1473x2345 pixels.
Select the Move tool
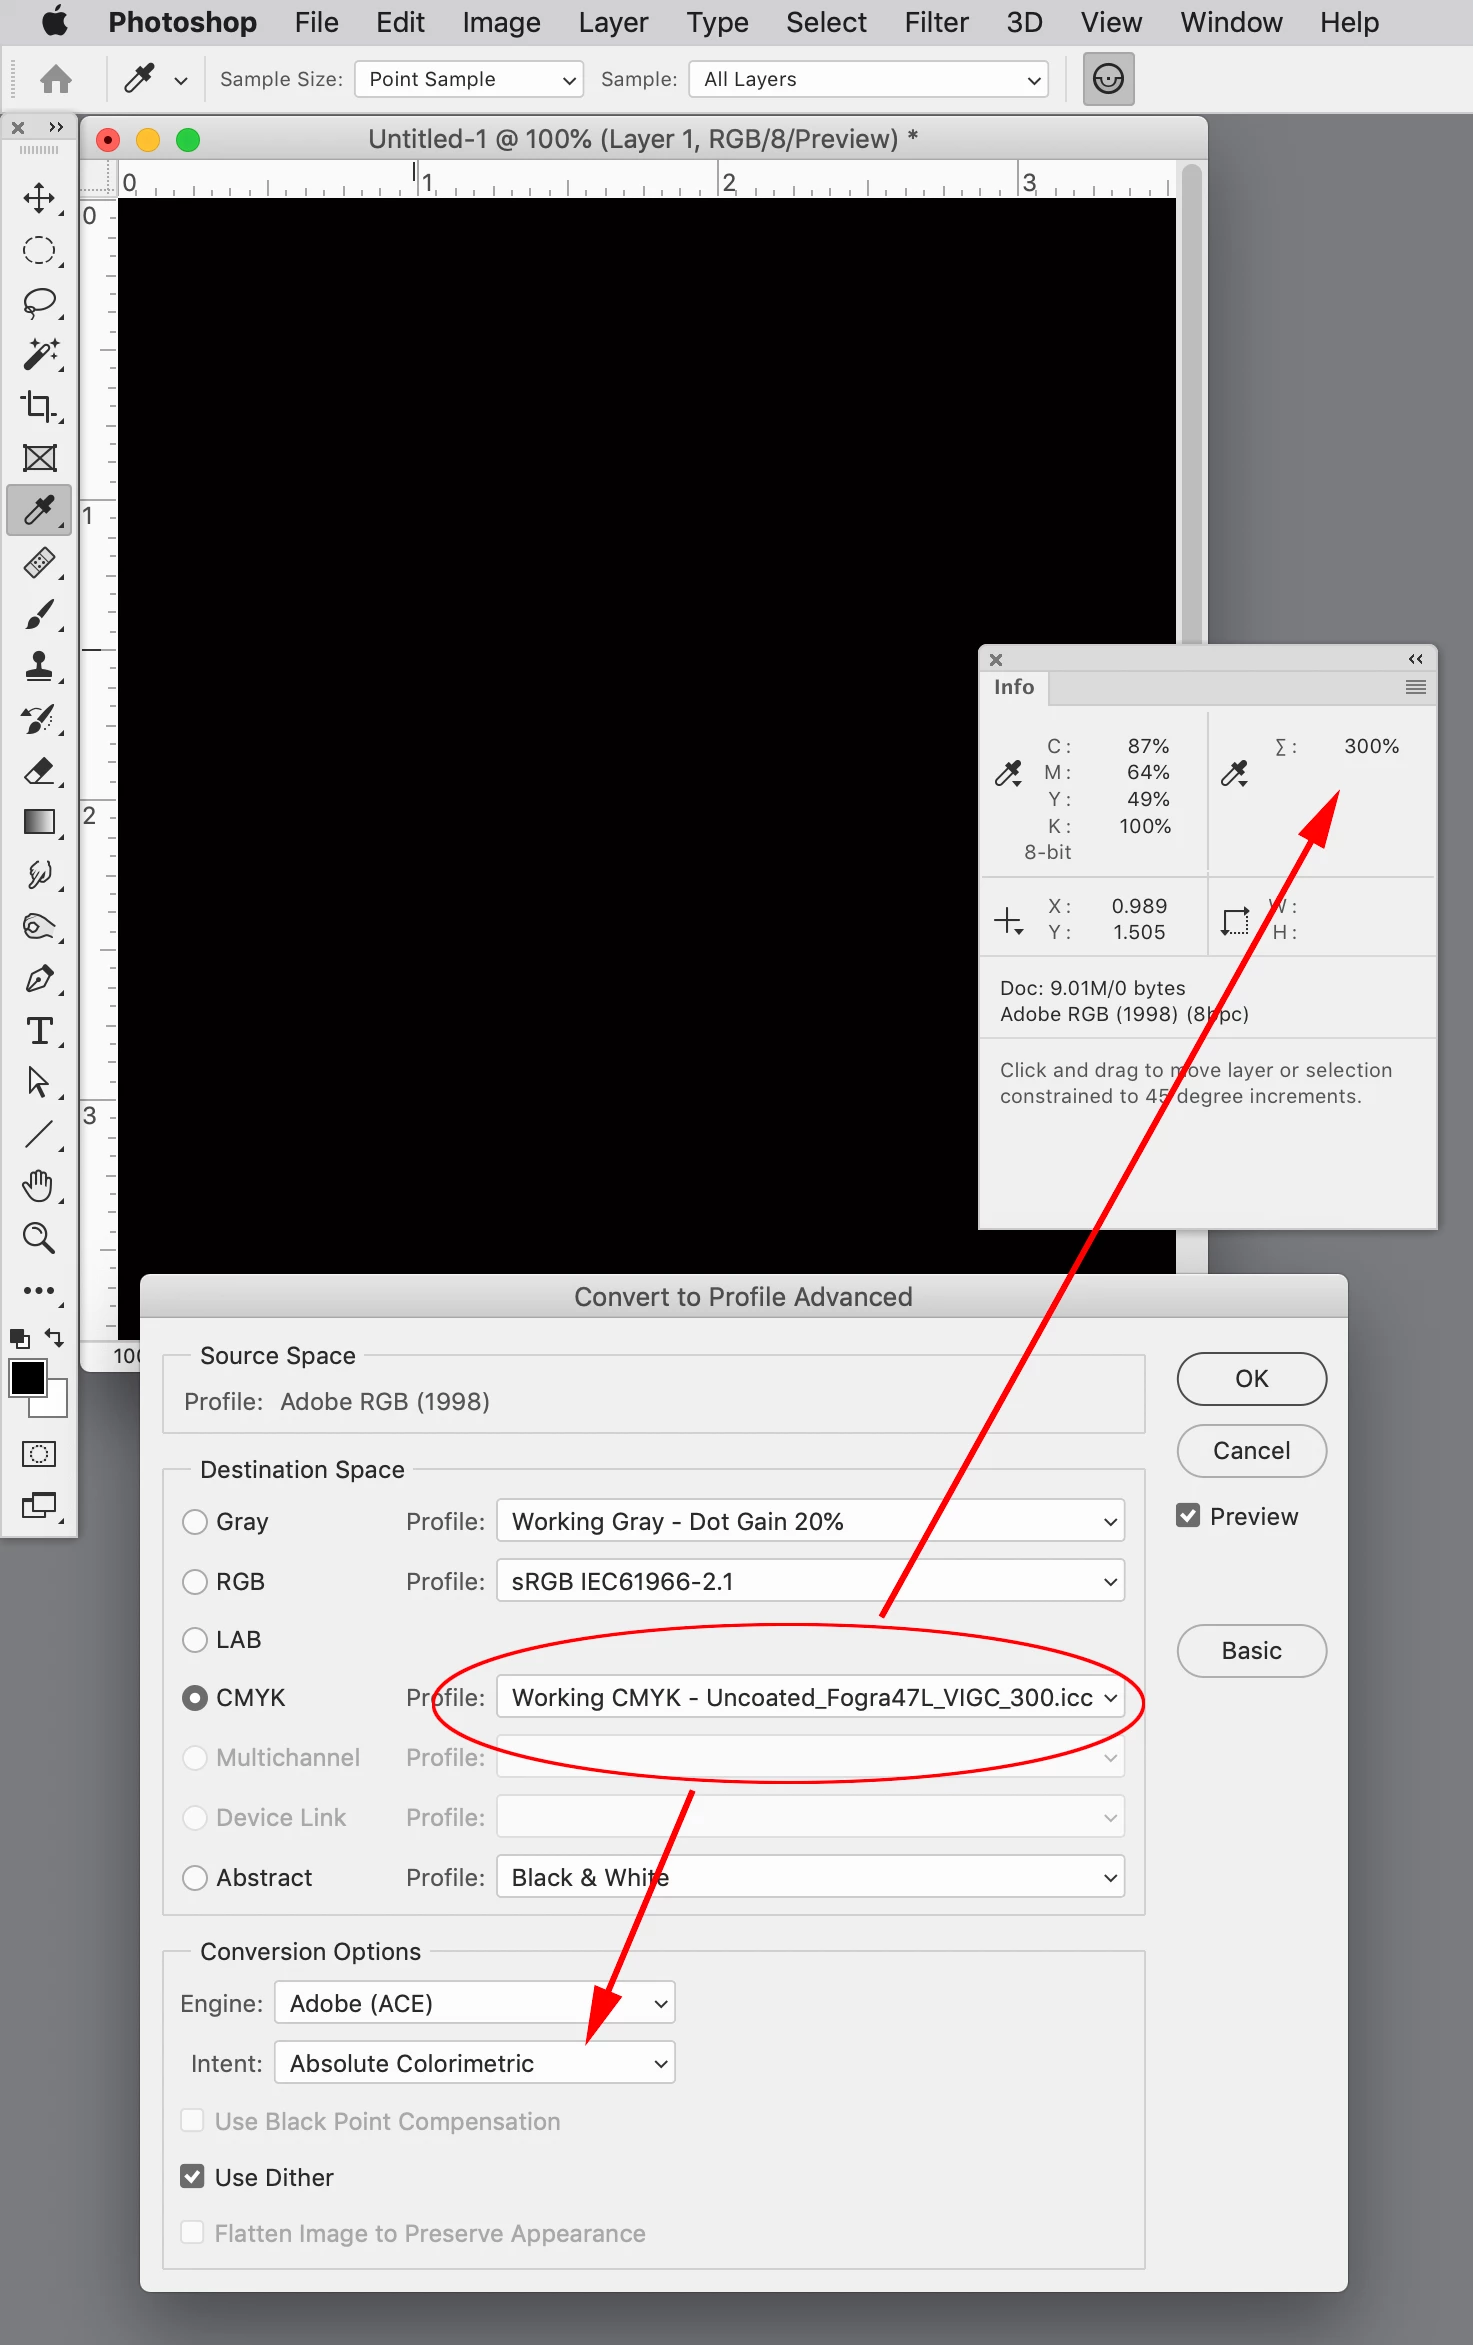coord(39,198)
